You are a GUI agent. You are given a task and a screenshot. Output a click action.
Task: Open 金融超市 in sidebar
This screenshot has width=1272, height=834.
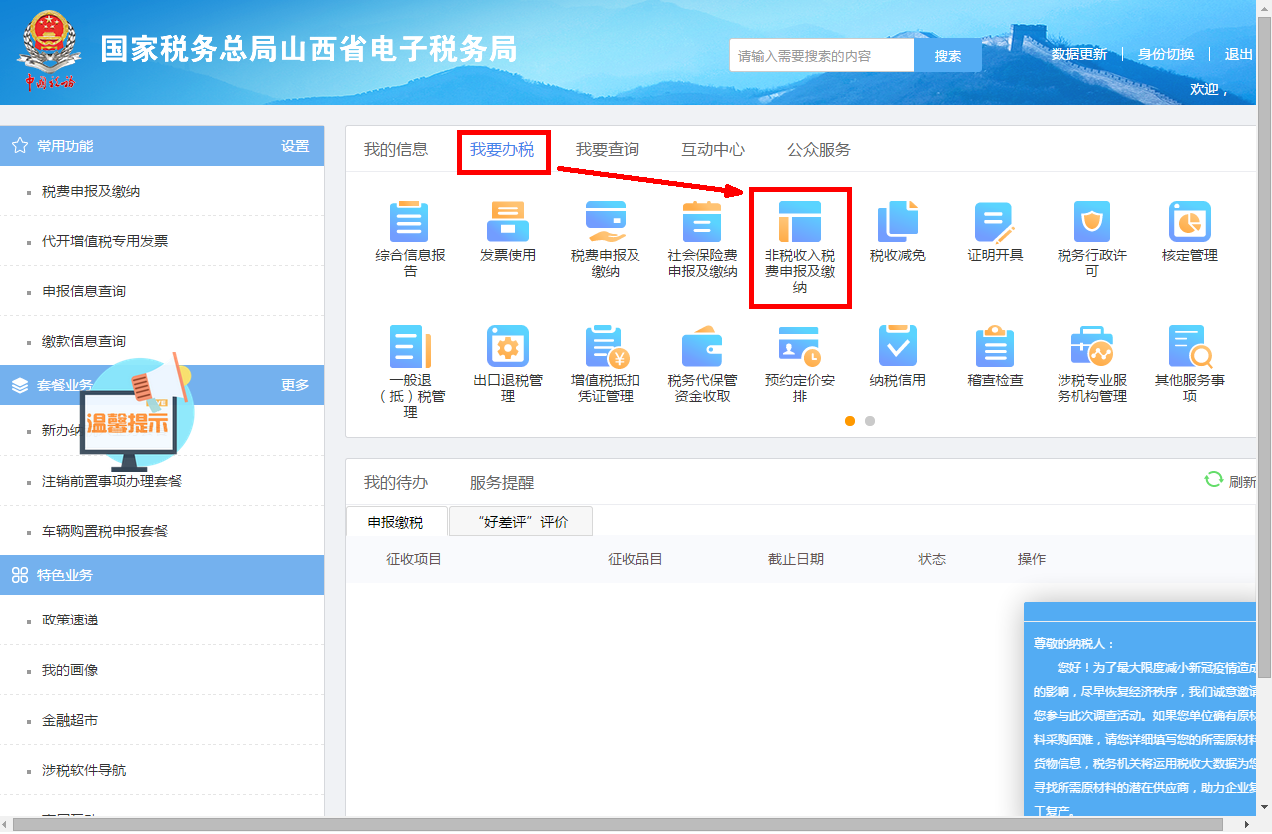click(70, 720)
